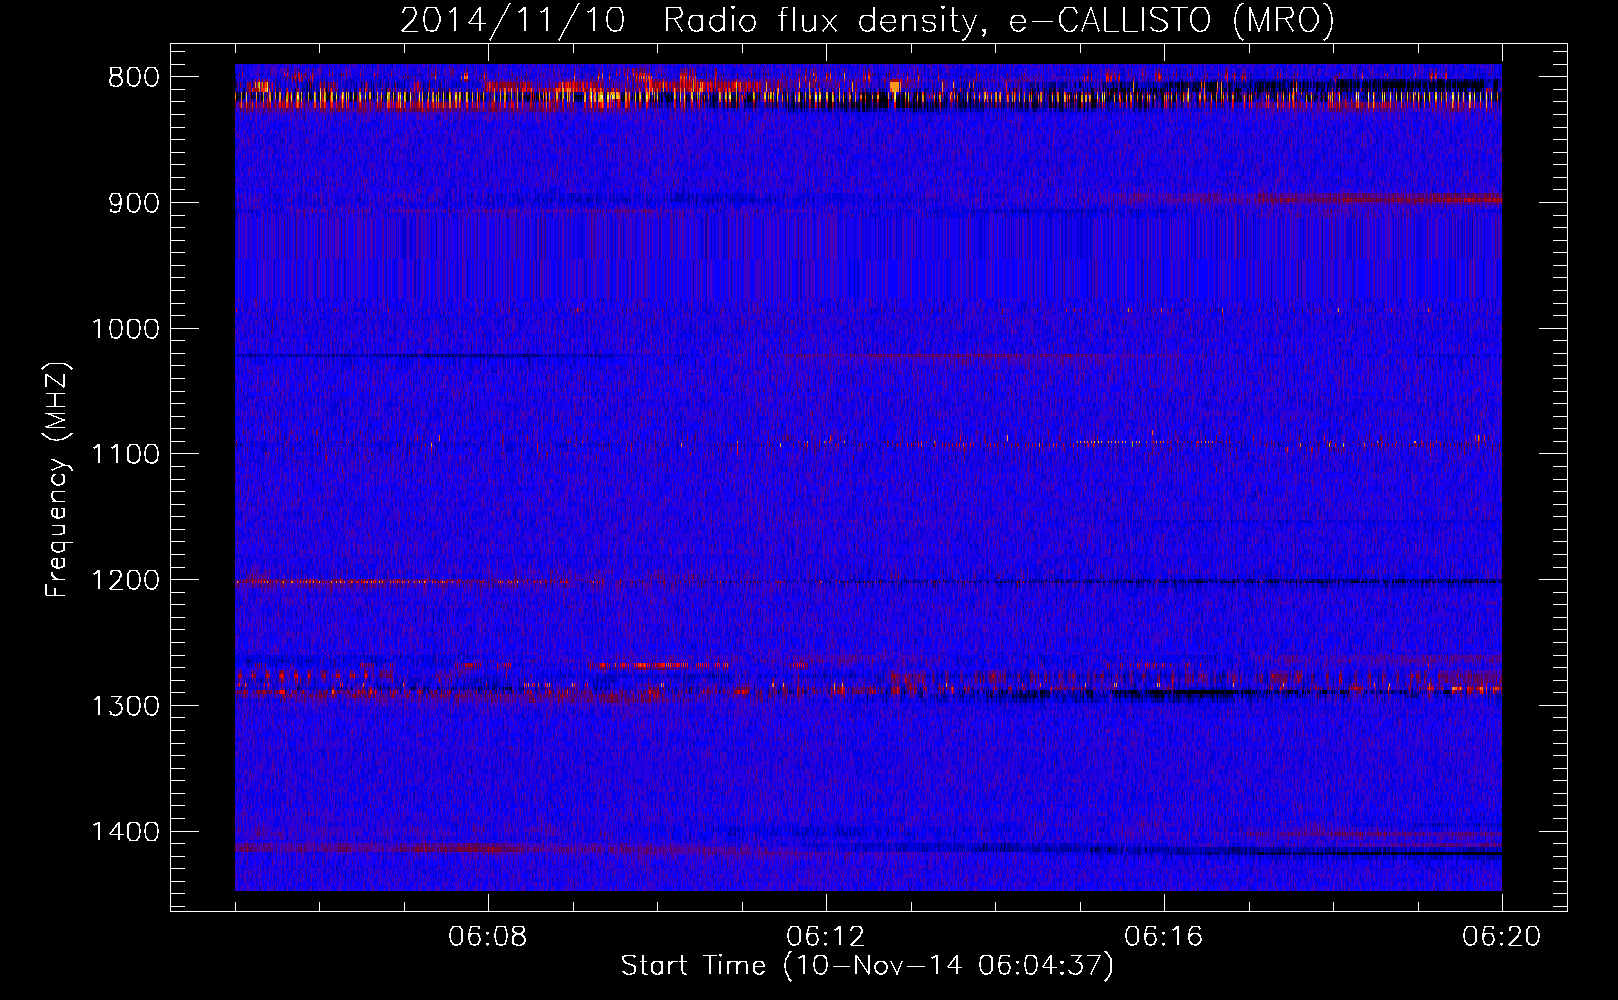Click the plot title "Radio flux density, e-CALLISTO (MRO)"
1618x1000 pixels.
coord(999,20)
